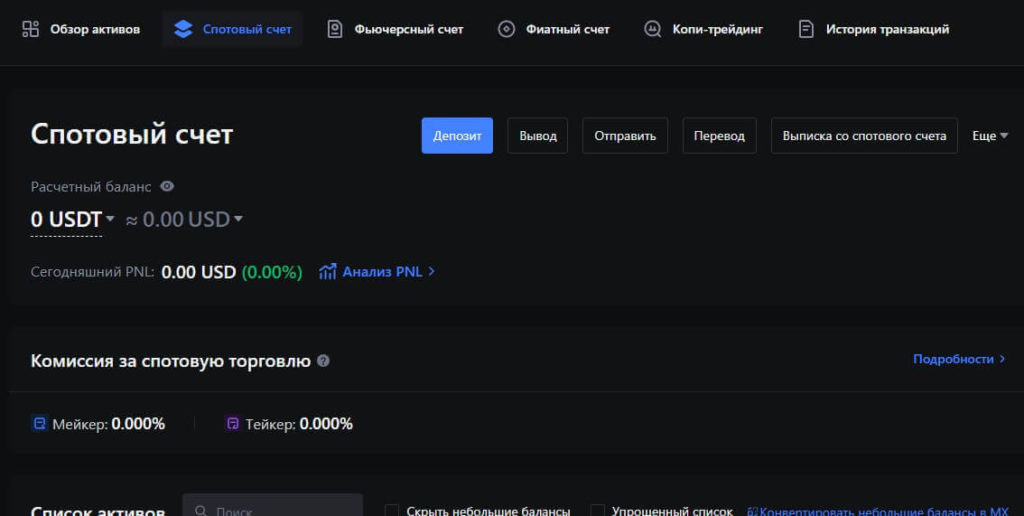Image resolution: width=1024 pixels, height=516 pixels.
Task: Click the Копи-трейдинг icon
Action: point(653,29)
